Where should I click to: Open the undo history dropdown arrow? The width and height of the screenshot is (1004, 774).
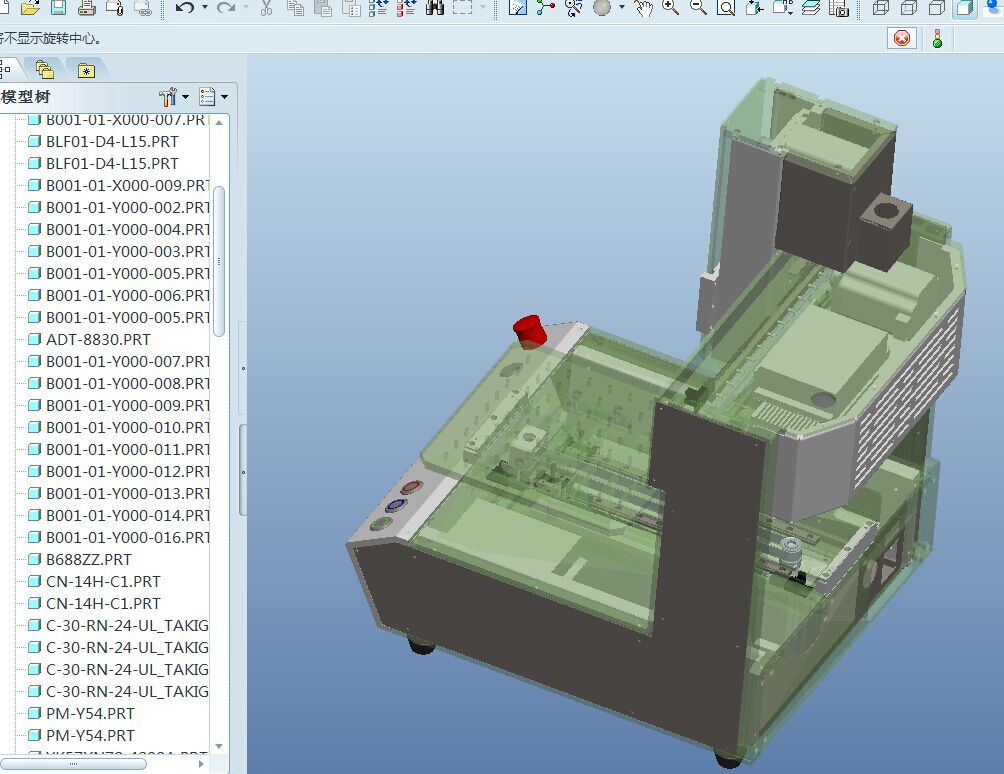(x=205, y=7)
